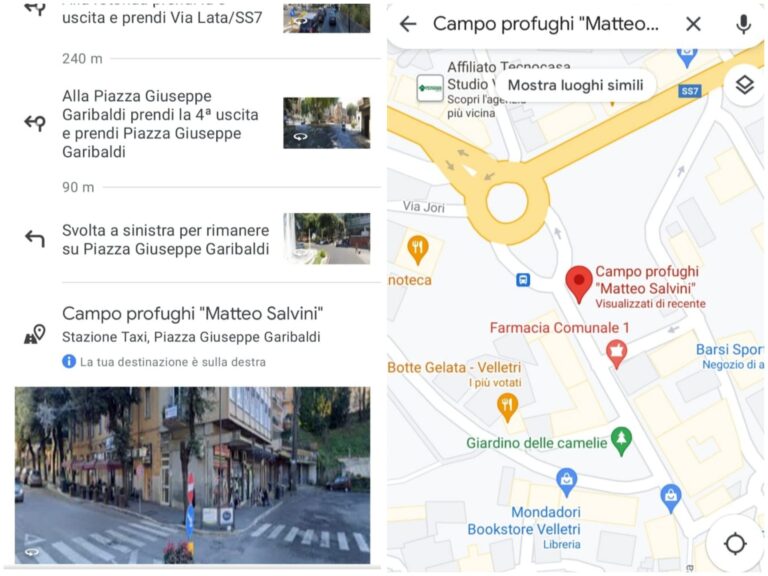Tap the Farmacia Comunale 1 pharmacy marker
This screenshot has width=768, height=576.
617,354
